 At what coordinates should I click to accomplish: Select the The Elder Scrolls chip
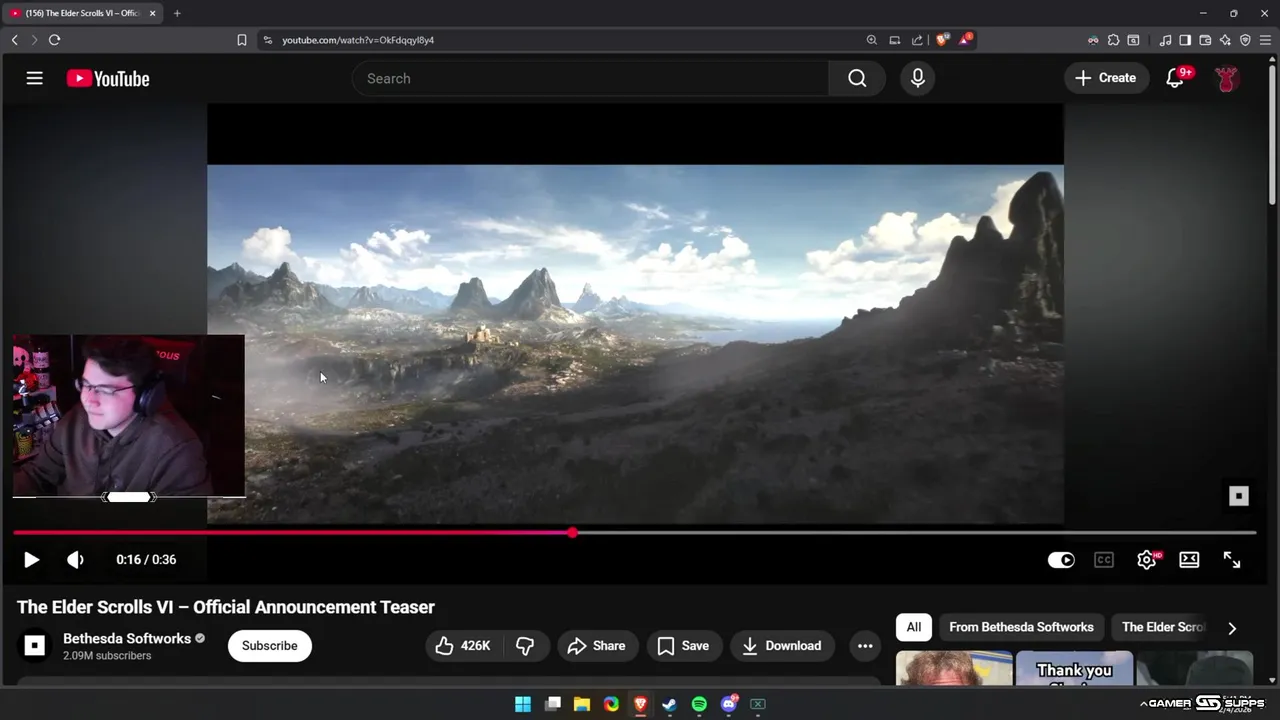click(x=1163, y=627)
